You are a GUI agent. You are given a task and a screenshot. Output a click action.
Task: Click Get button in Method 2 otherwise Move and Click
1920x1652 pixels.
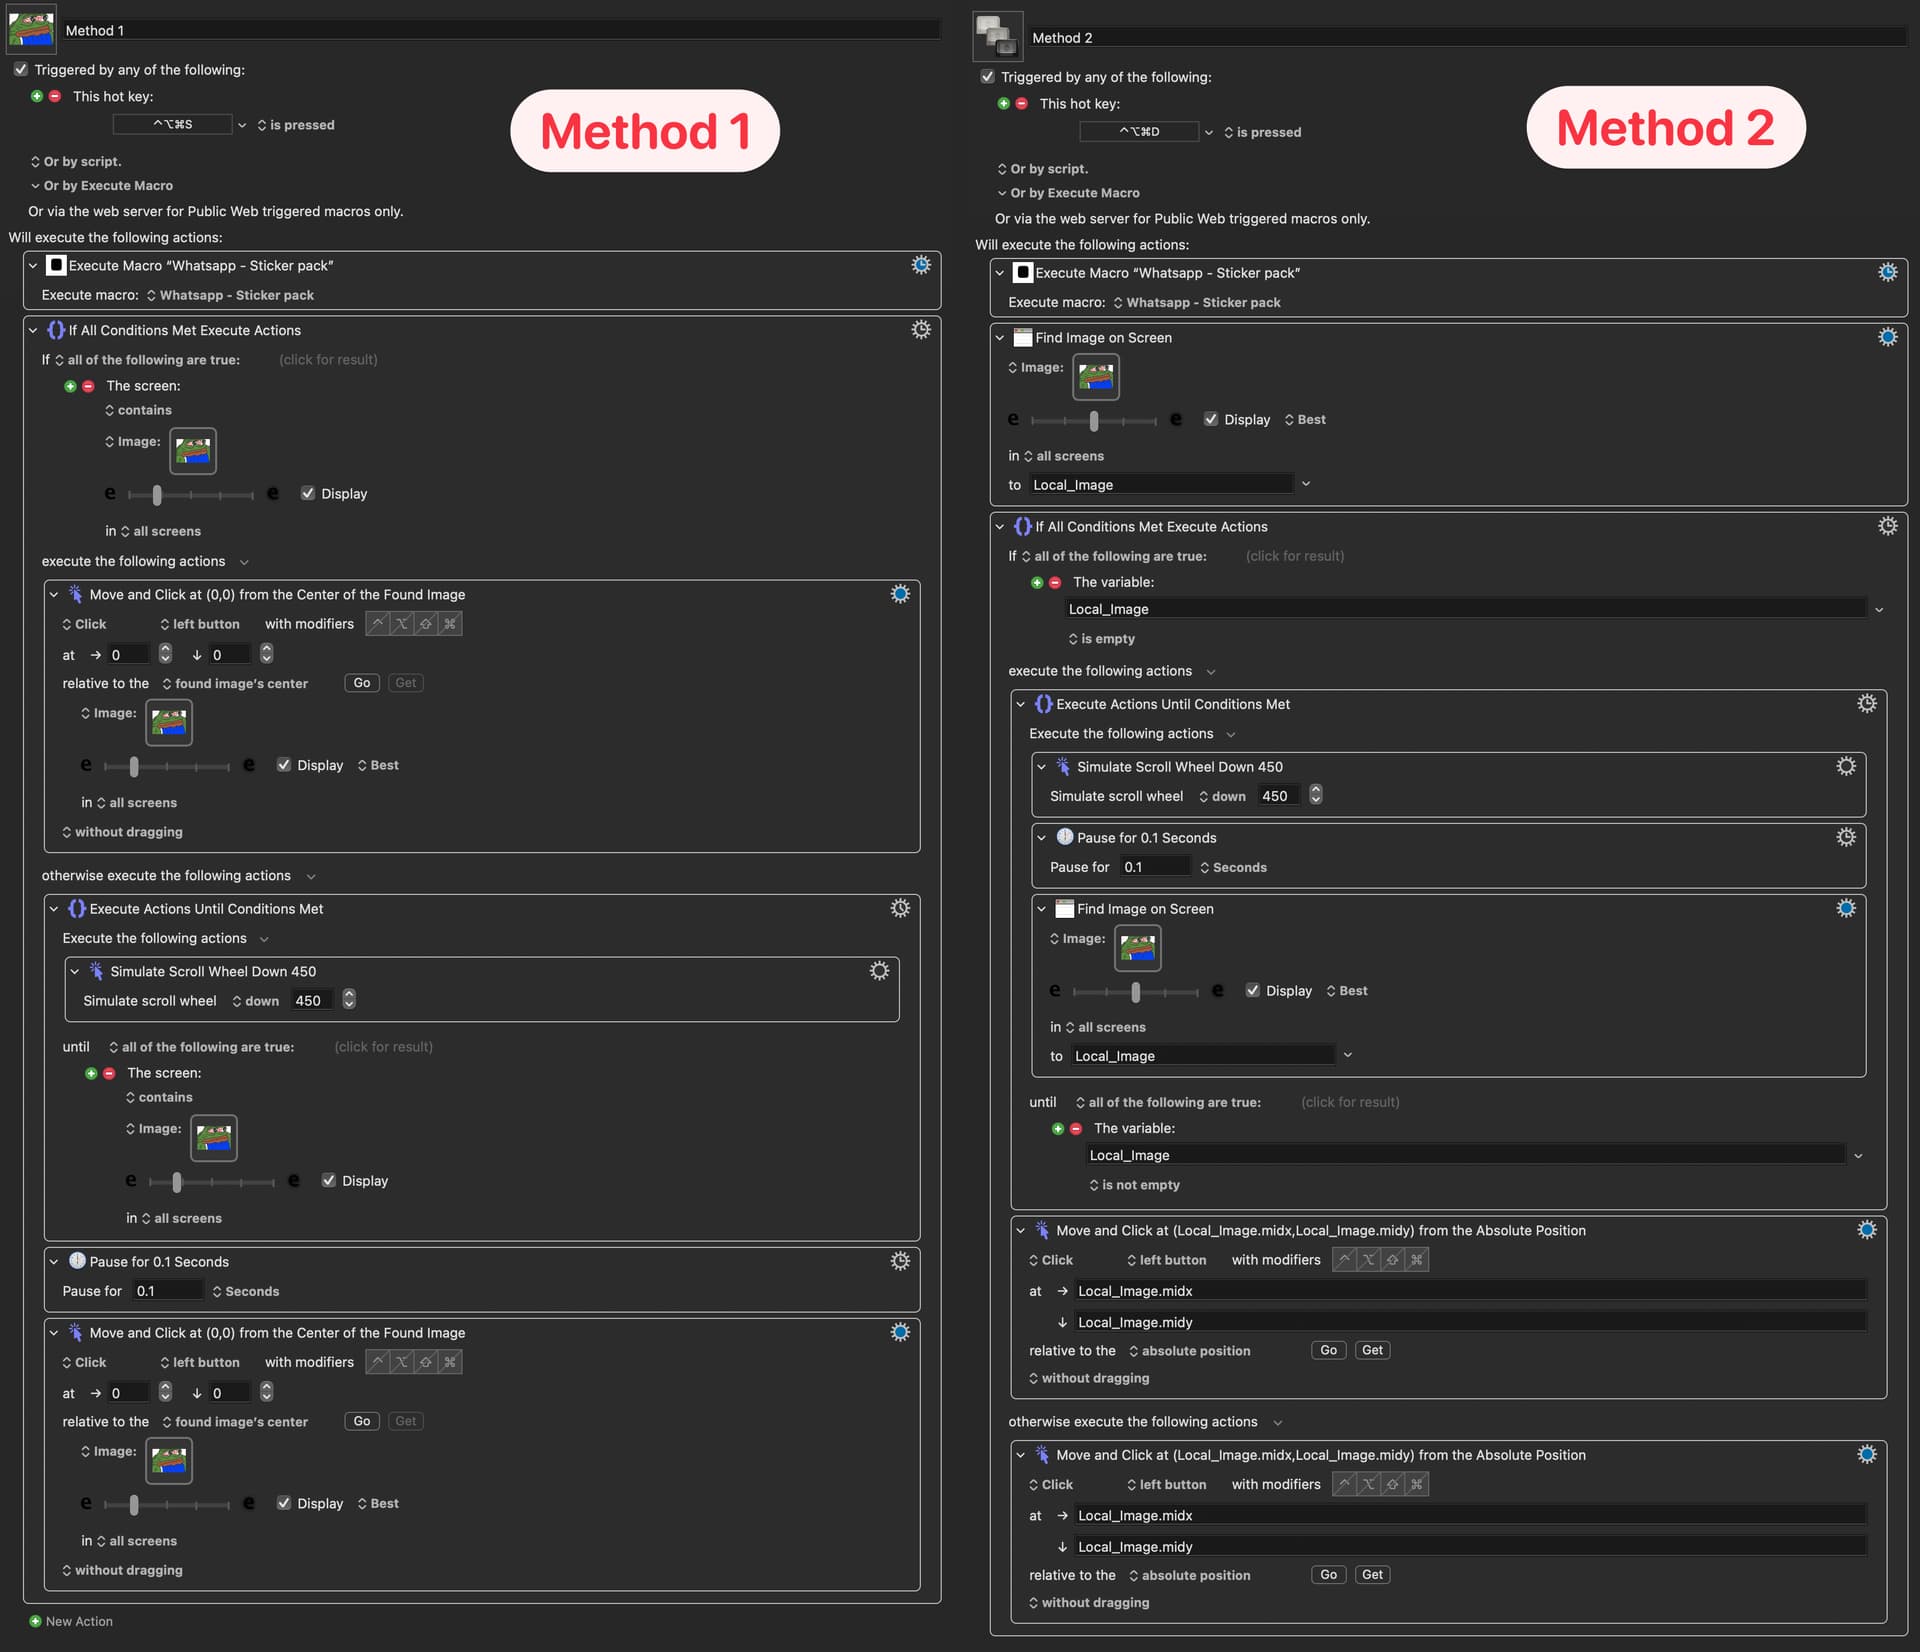1372,1574
